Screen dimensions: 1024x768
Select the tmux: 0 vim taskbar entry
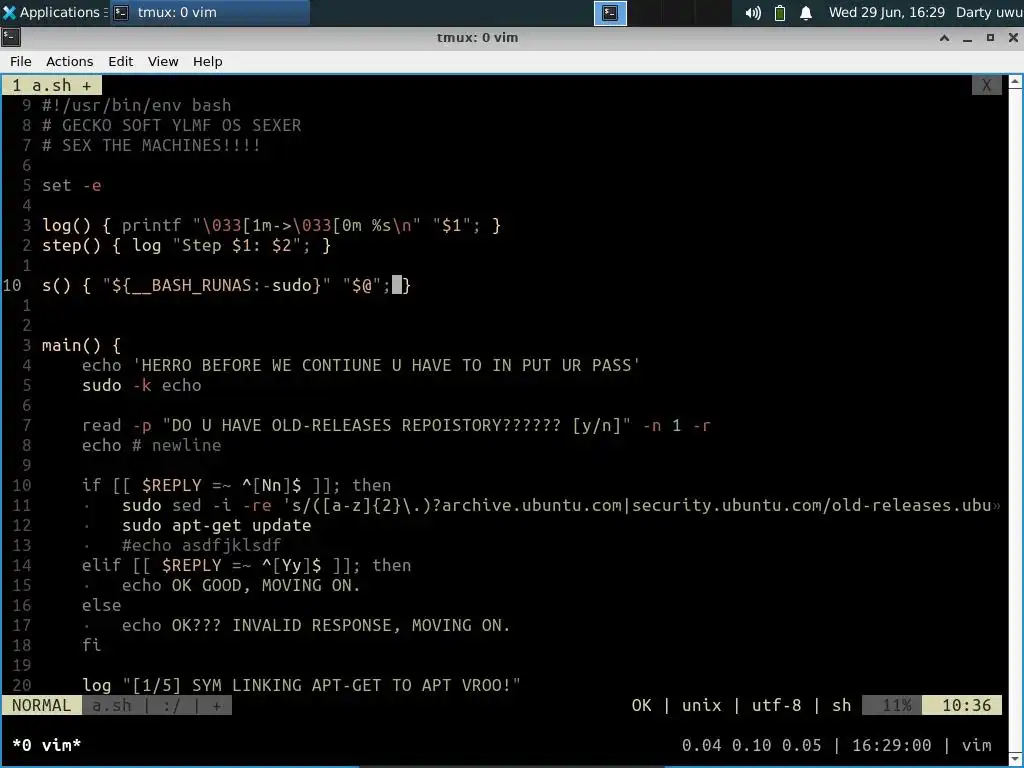[209, 12]
